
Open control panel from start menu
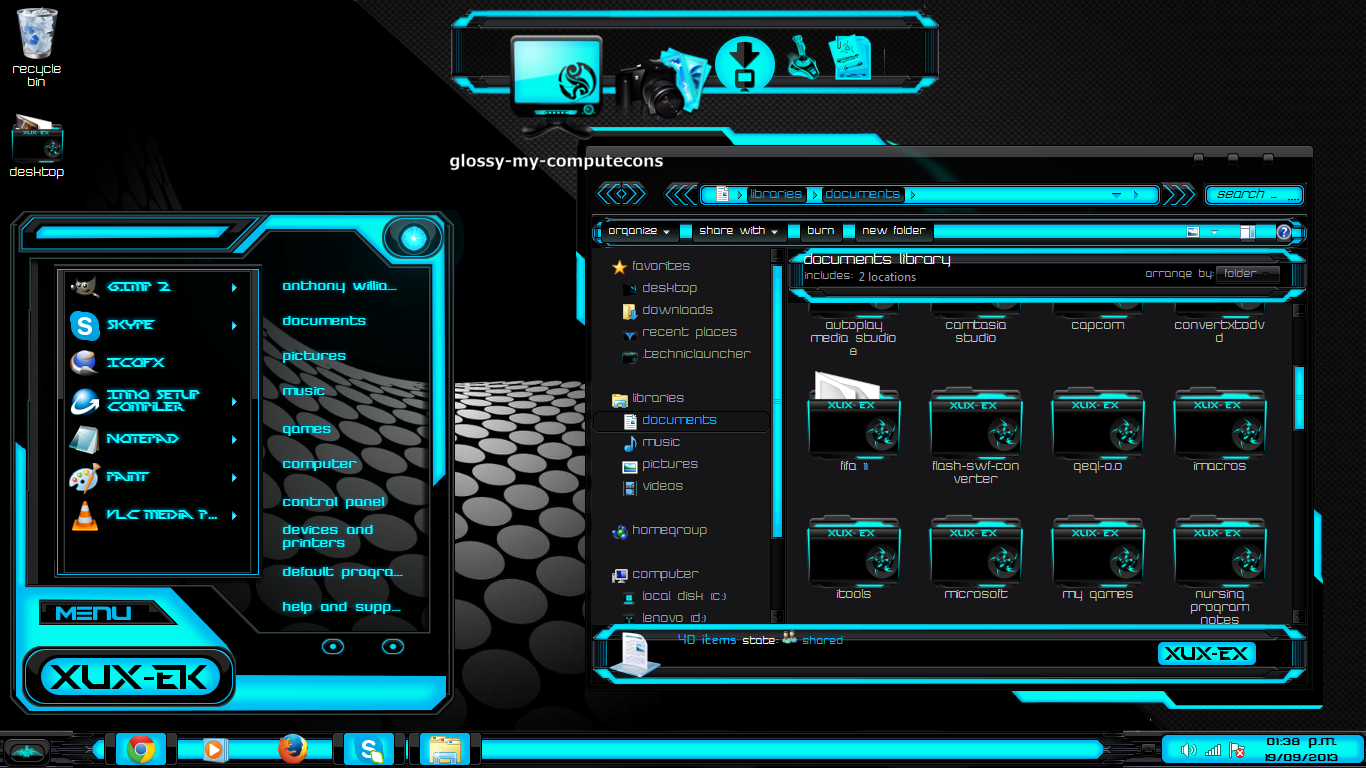(333, 502)
